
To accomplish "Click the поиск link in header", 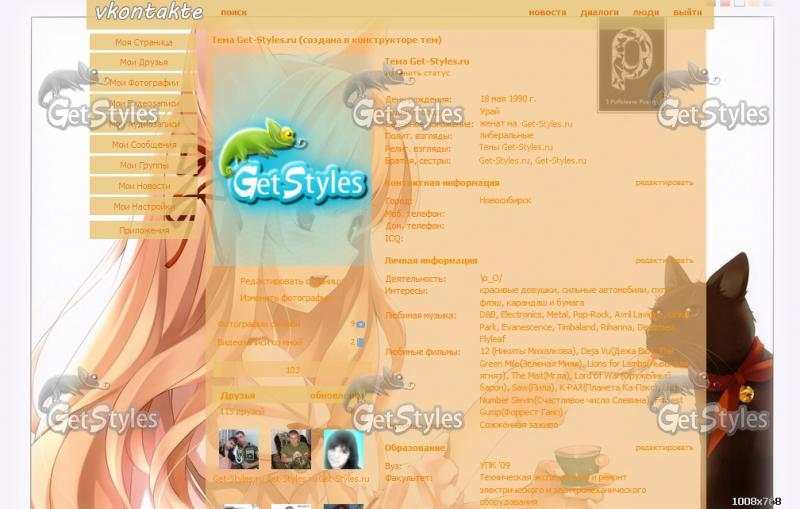I will pos(234,12).
